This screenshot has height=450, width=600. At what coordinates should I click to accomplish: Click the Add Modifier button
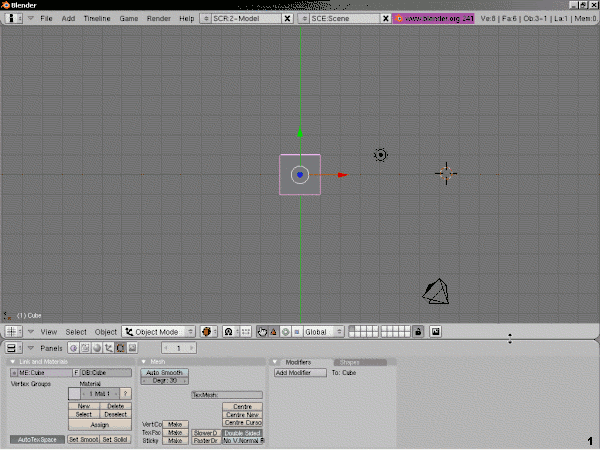pos(300,372)
